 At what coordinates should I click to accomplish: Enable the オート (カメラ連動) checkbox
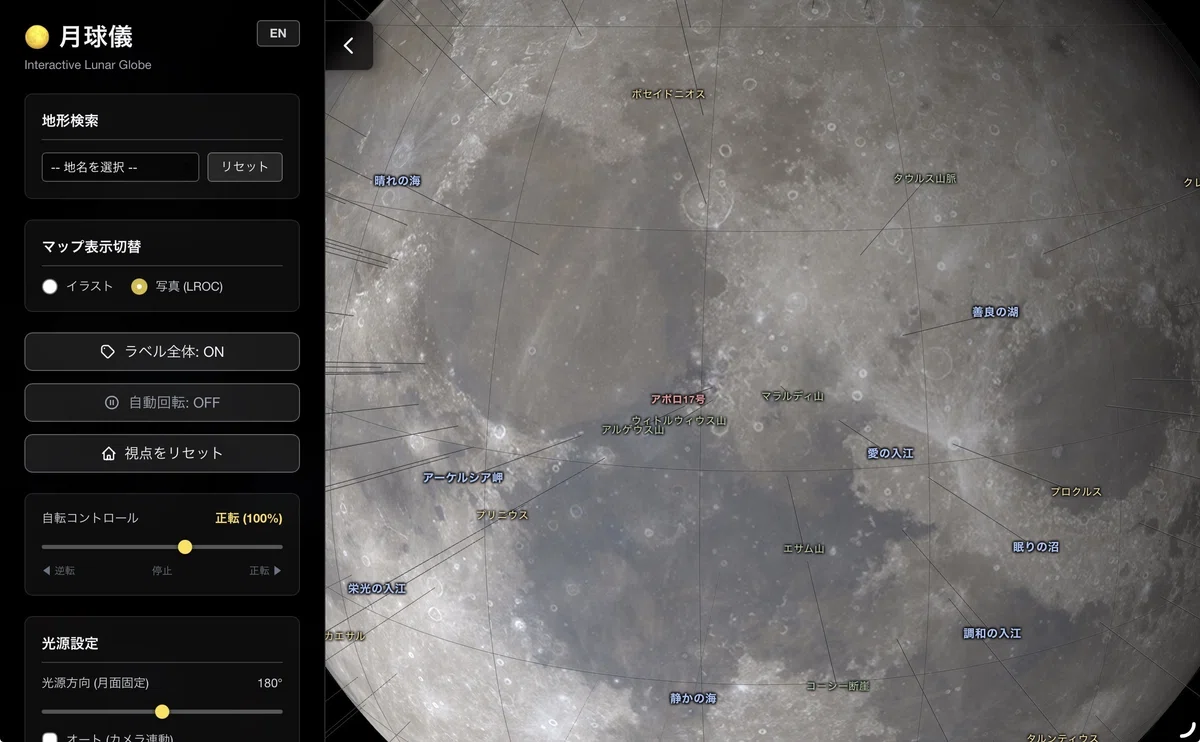(x=50, y=739)
